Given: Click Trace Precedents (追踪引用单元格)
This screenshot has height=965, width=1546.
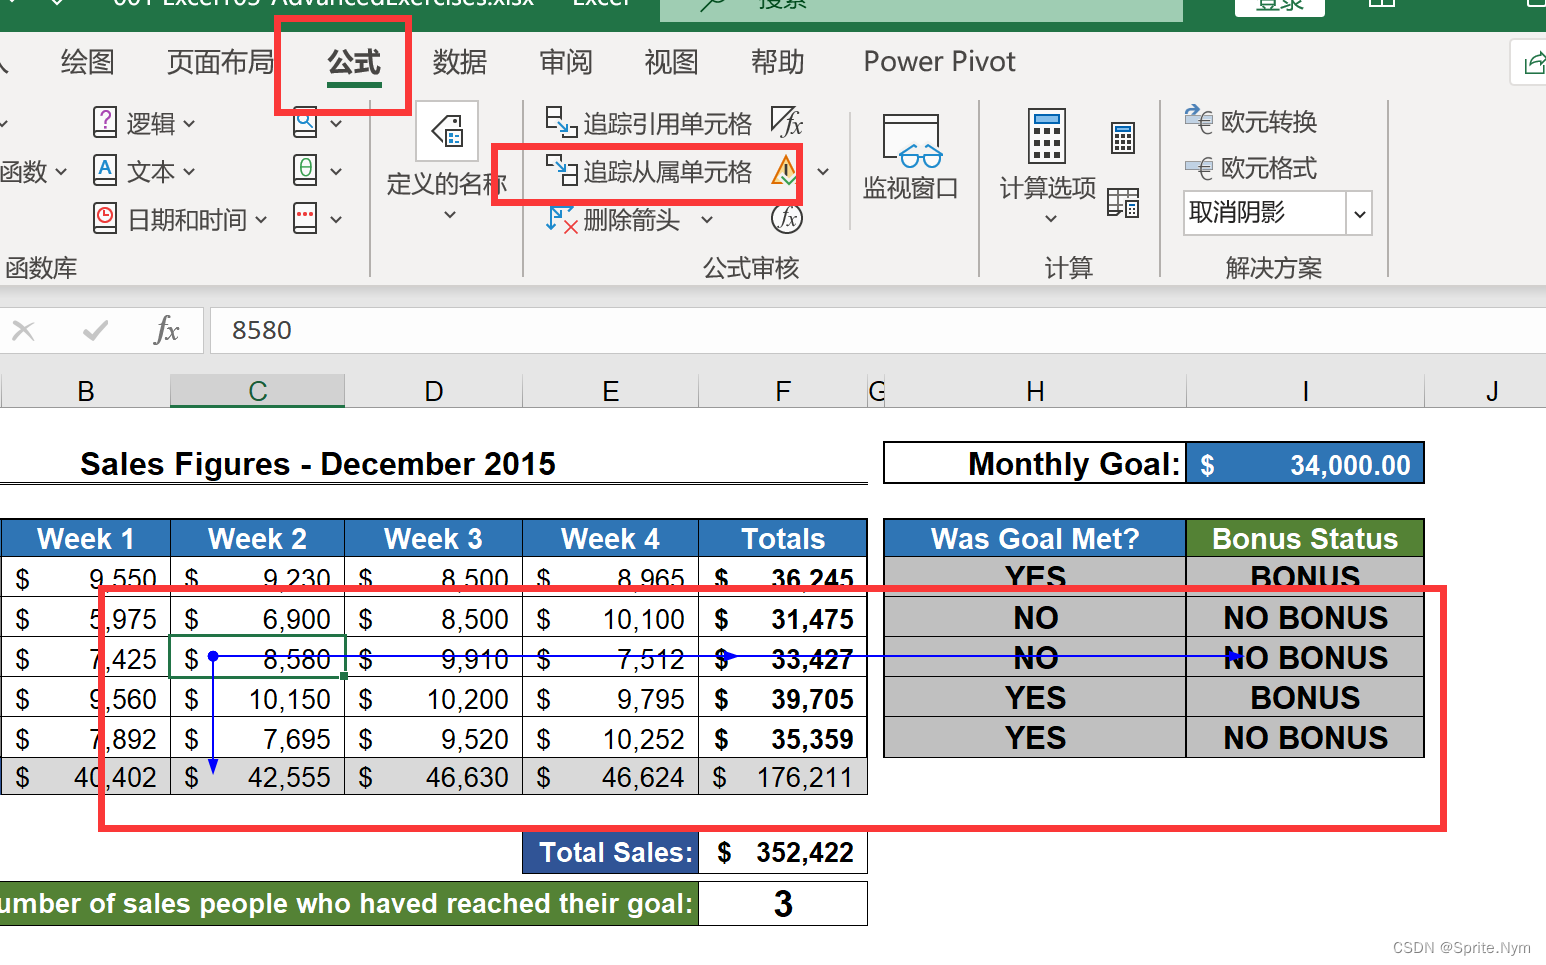Looking at the screenshot, I should click(649, 123).
